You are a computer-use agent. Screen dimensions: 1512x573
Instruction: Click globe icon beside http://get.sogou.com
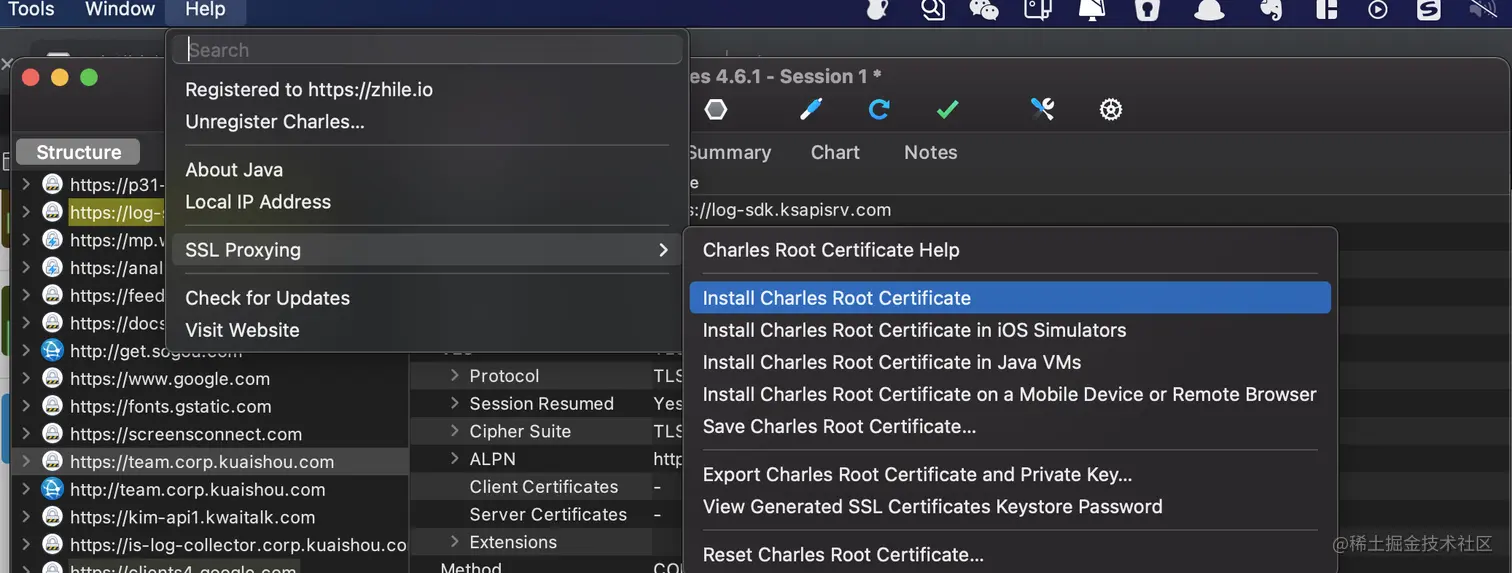point(52,351)
